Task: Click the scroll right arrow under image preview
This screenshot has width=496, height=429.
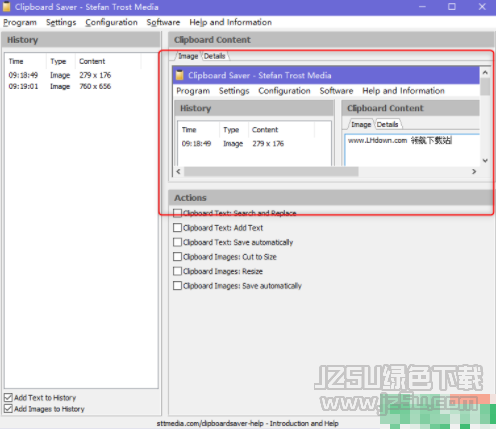Action: coord(474,172)
